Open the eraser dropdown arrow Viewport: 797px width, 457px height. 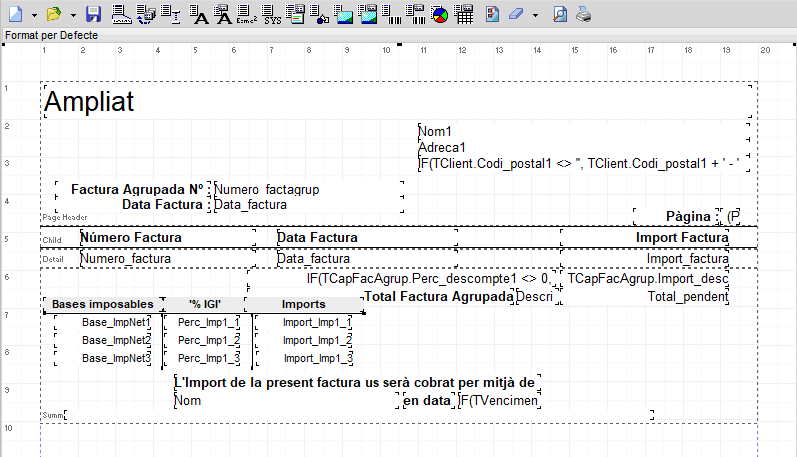535,15
